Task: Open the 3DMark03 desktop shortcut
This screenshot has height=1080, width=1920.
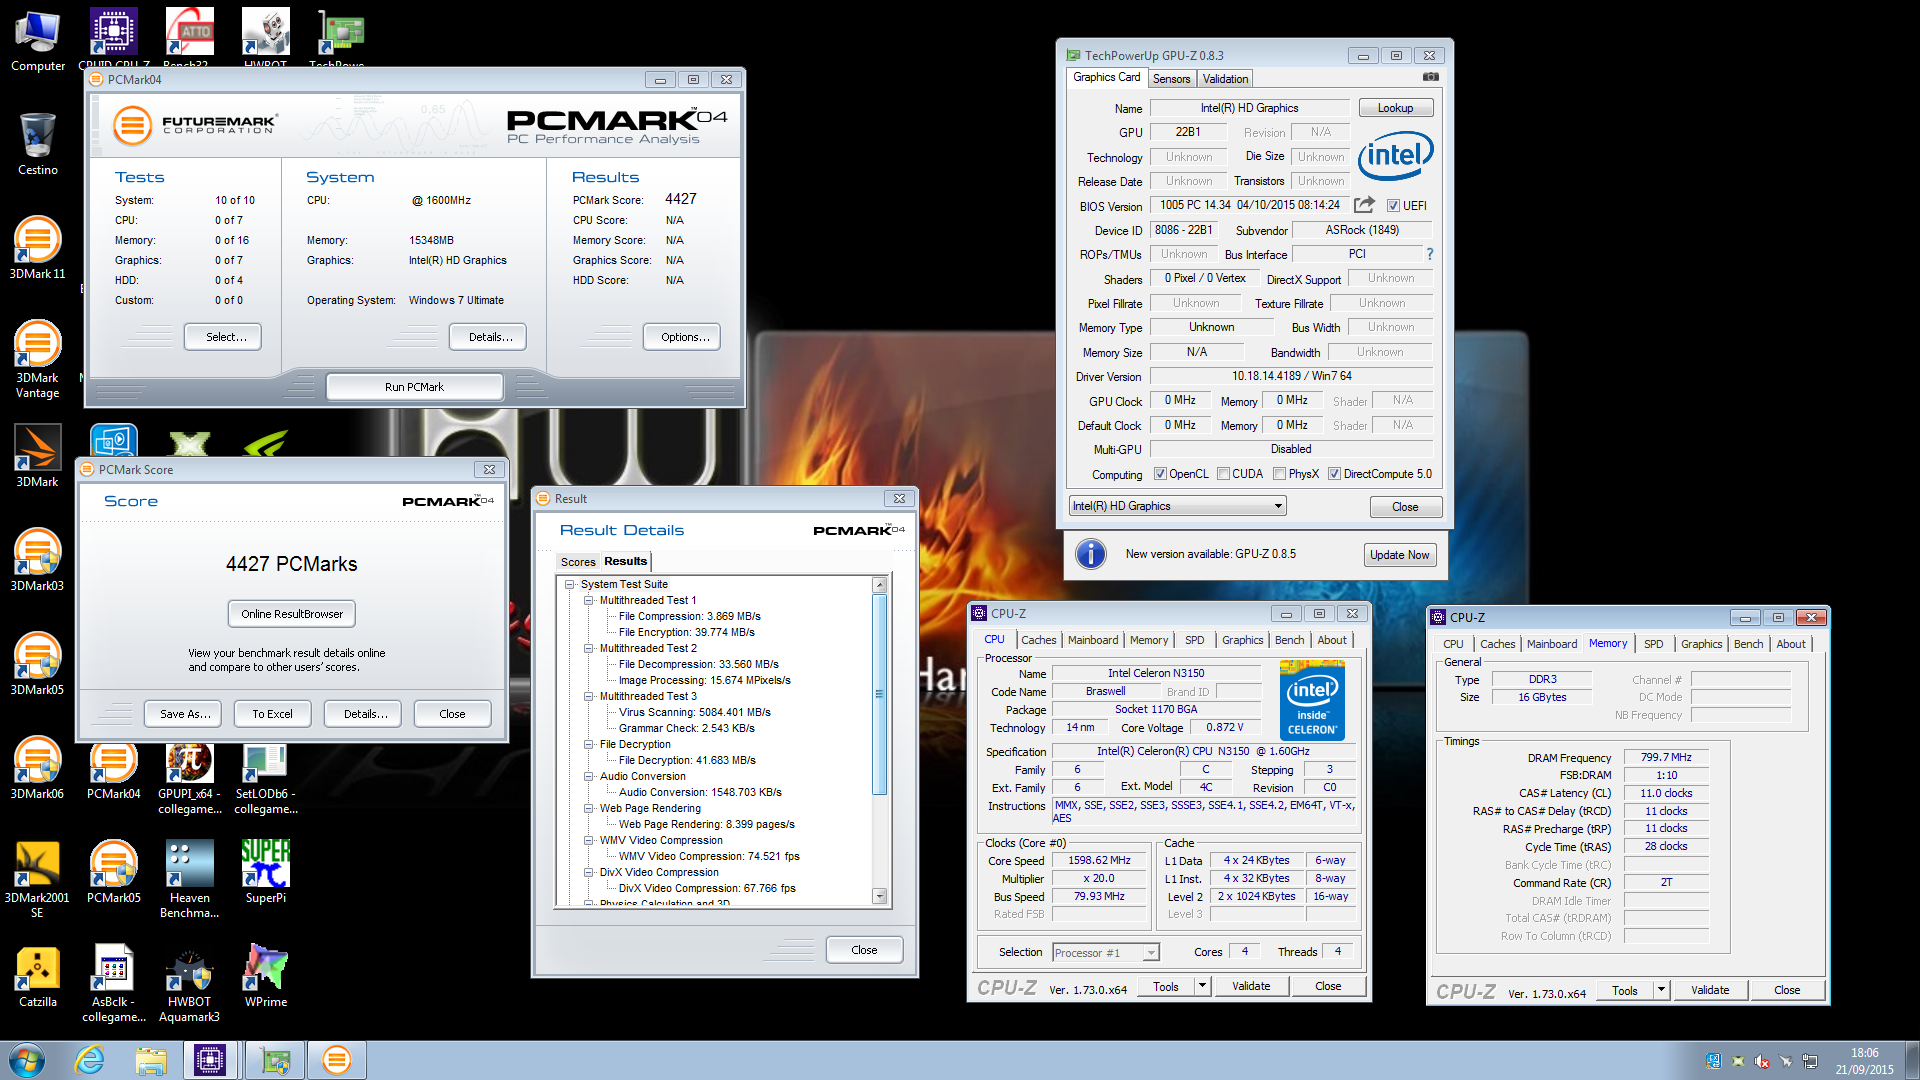Action: [38, 560]
